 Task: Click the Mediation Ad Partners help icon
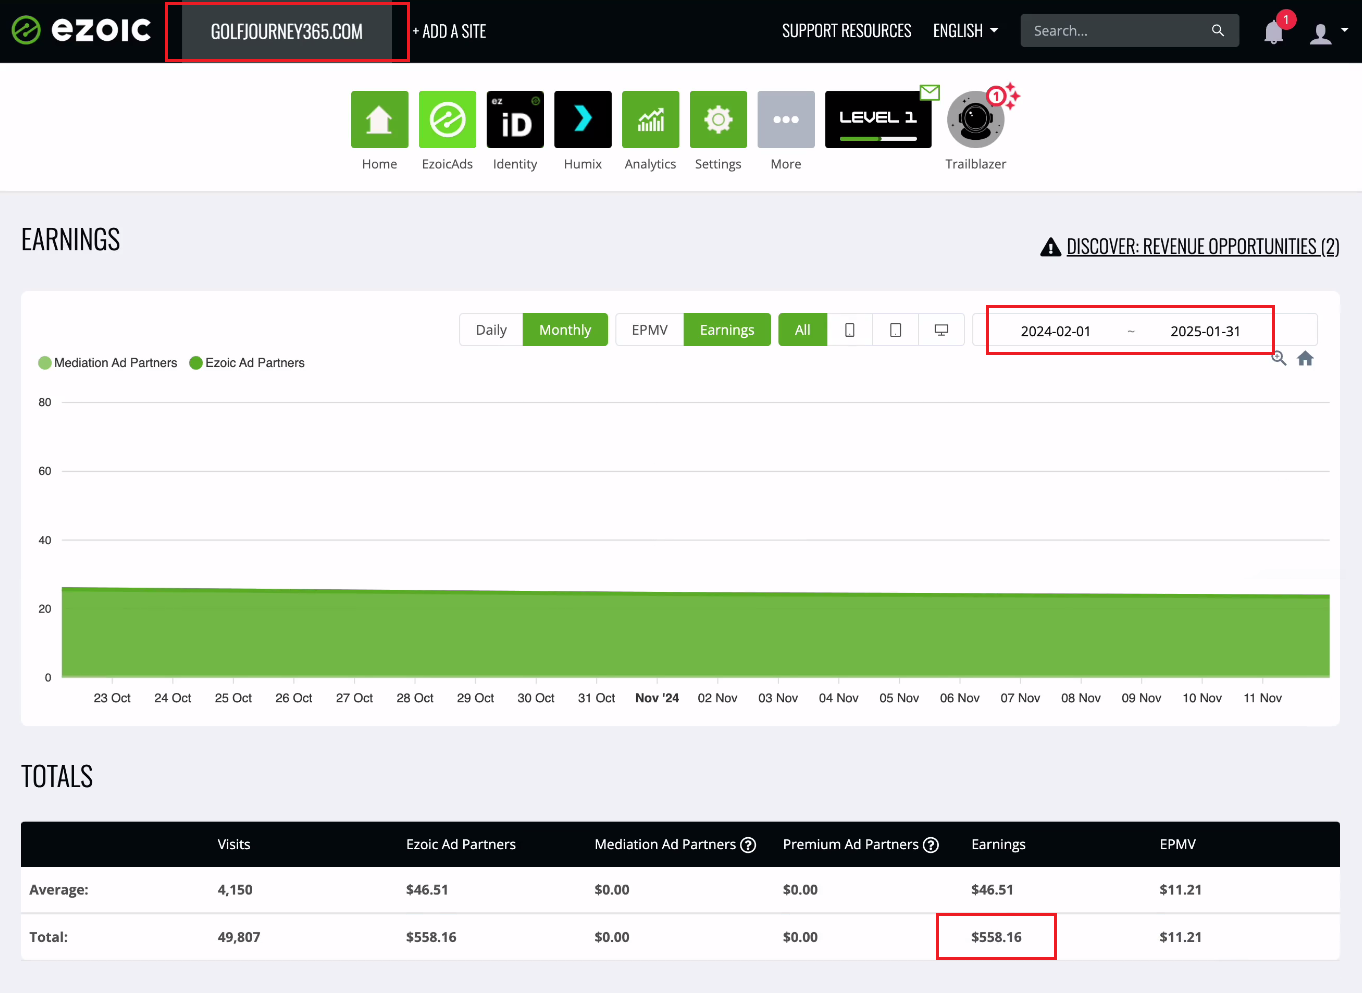coord(748,845)
